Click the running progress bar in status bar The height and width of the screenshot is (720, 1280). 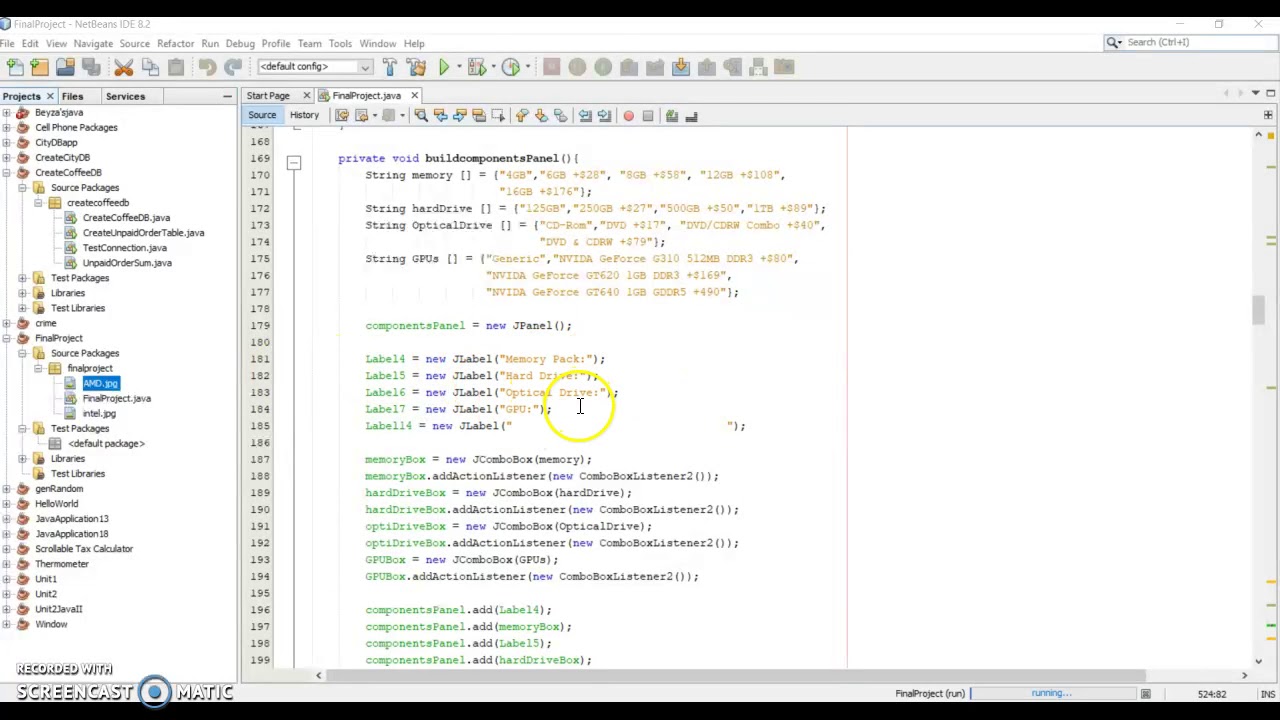tap(1051, 693)
